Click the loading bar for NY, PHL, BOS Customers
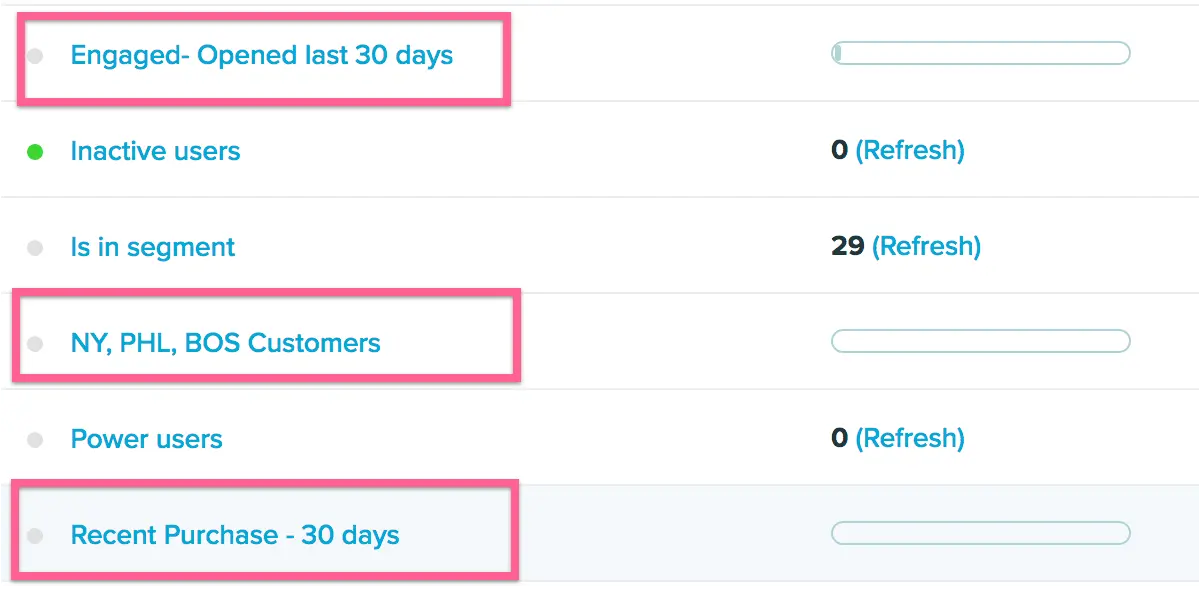Viewport: 1199px width, 591px height. [980, 342]
